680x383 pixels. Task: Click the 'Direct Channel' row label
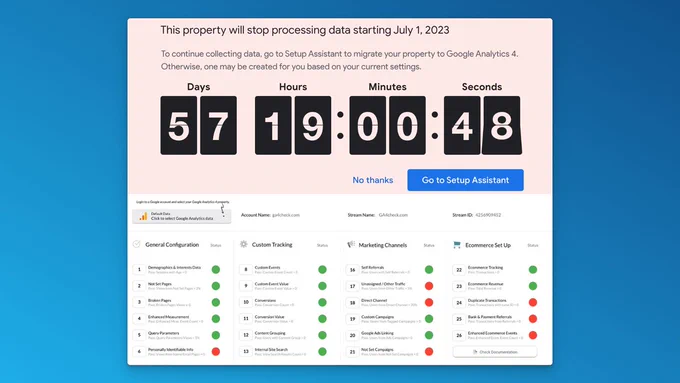click(374, 300)
